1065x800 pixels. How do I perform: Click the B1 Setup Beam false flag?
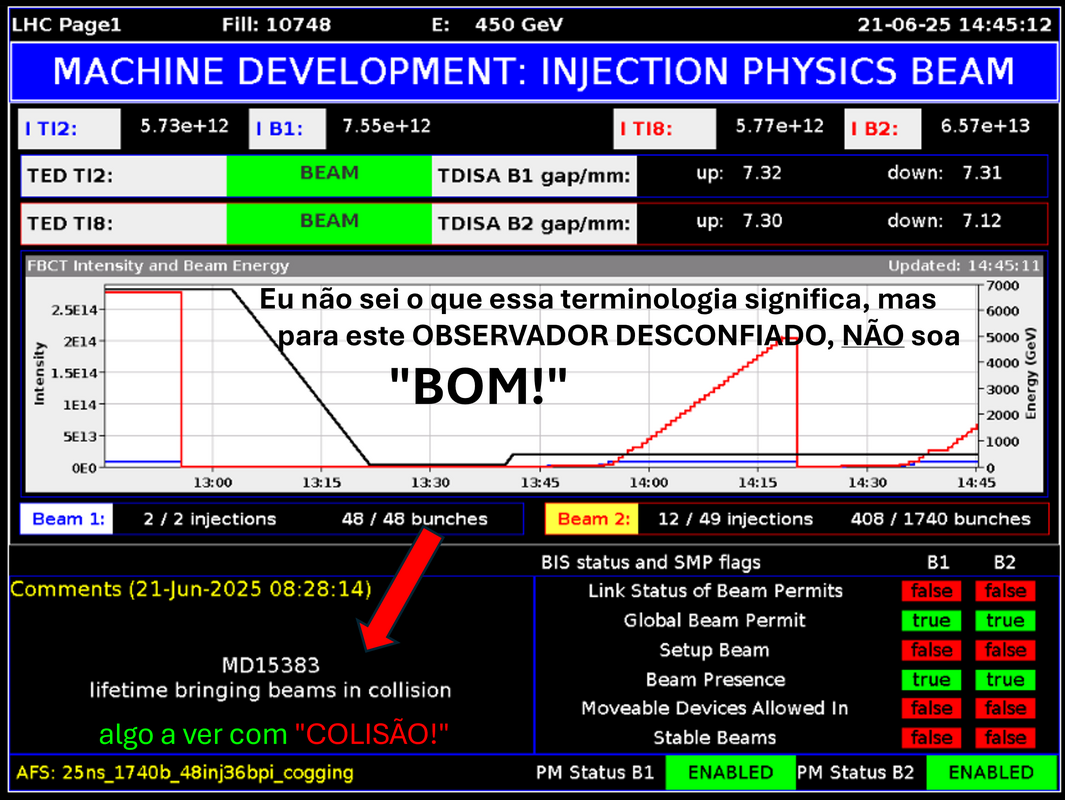(x=931, y=650)
